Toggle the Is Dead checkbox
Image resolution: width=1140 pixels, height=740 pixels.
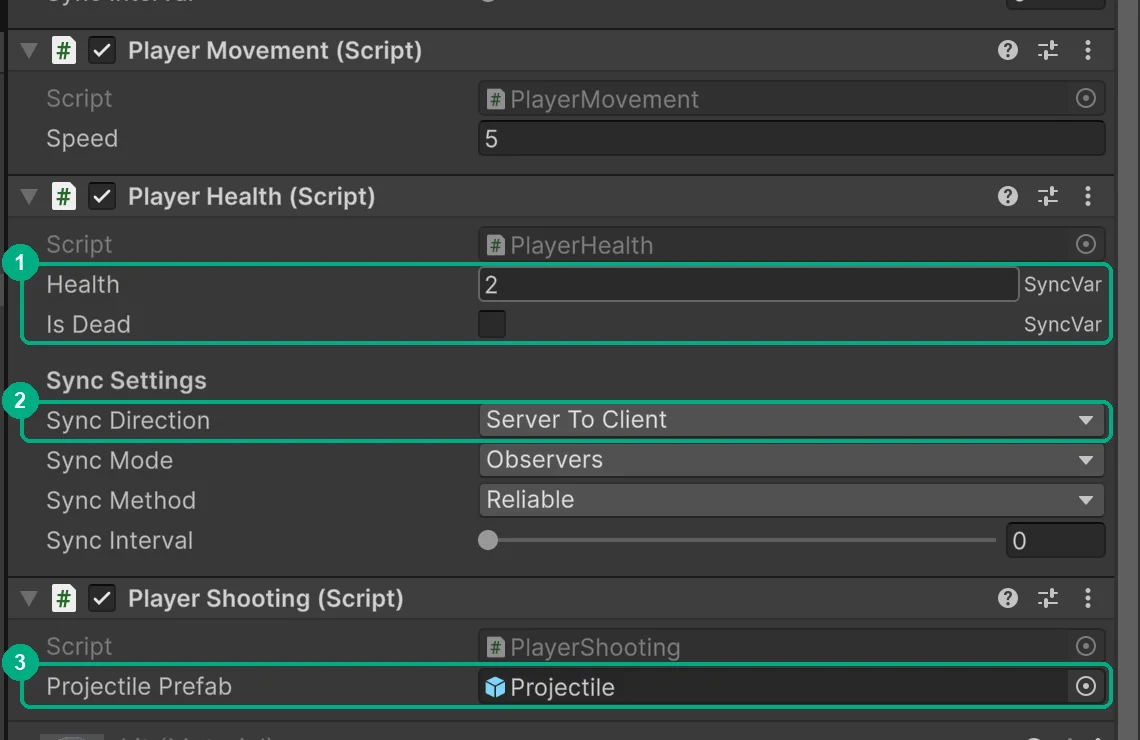pyautogui.click(x=492, y=324)
